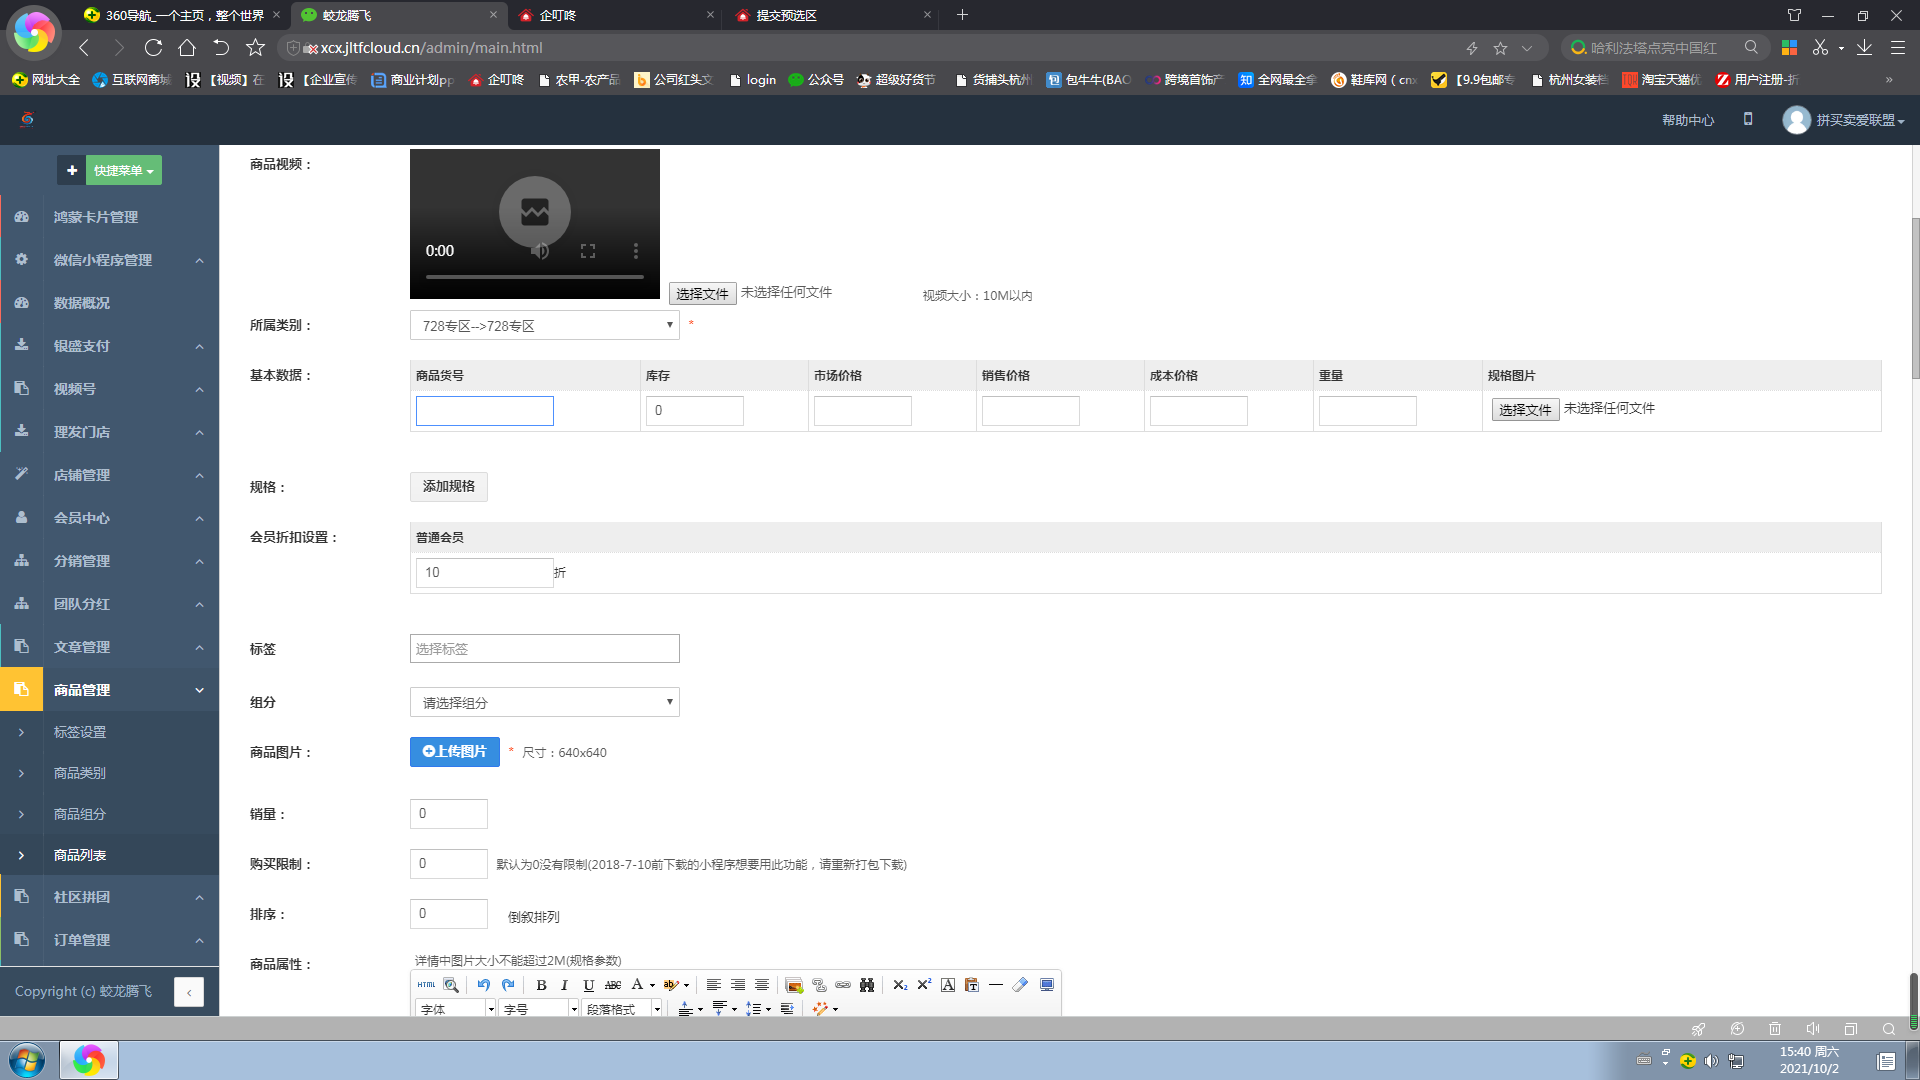
Task: Toggle bold formatting in the editor toolbar
Action: point(541,985)
